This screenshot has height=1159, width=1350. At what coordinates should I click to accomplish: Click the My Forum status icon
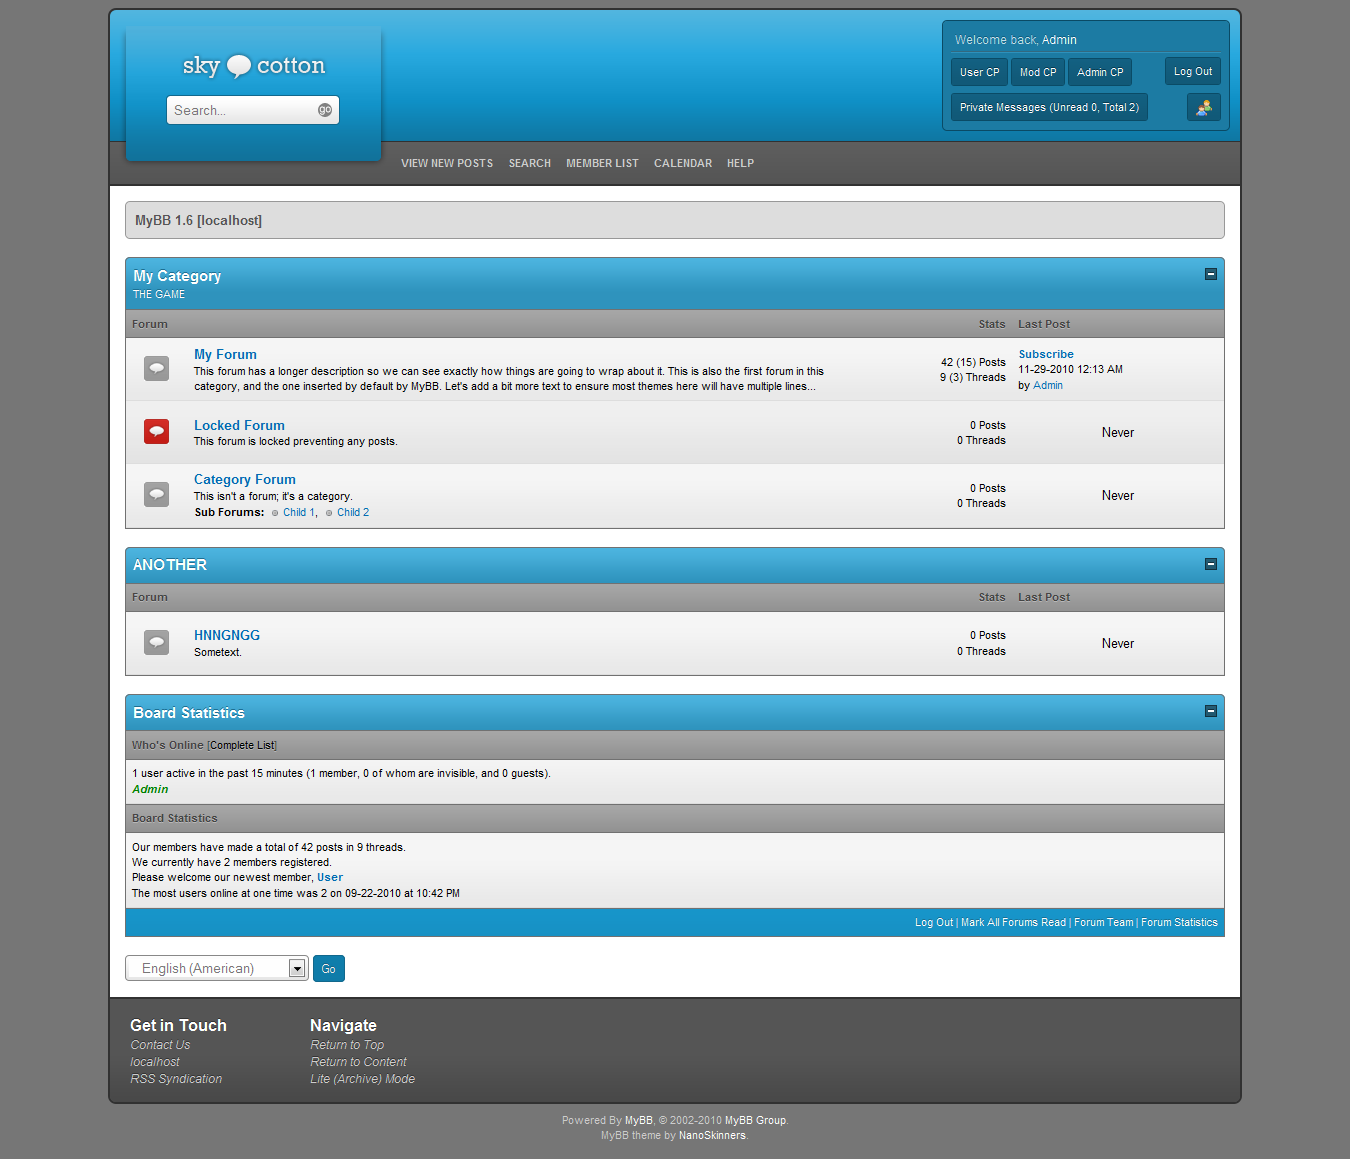[156, 369]
